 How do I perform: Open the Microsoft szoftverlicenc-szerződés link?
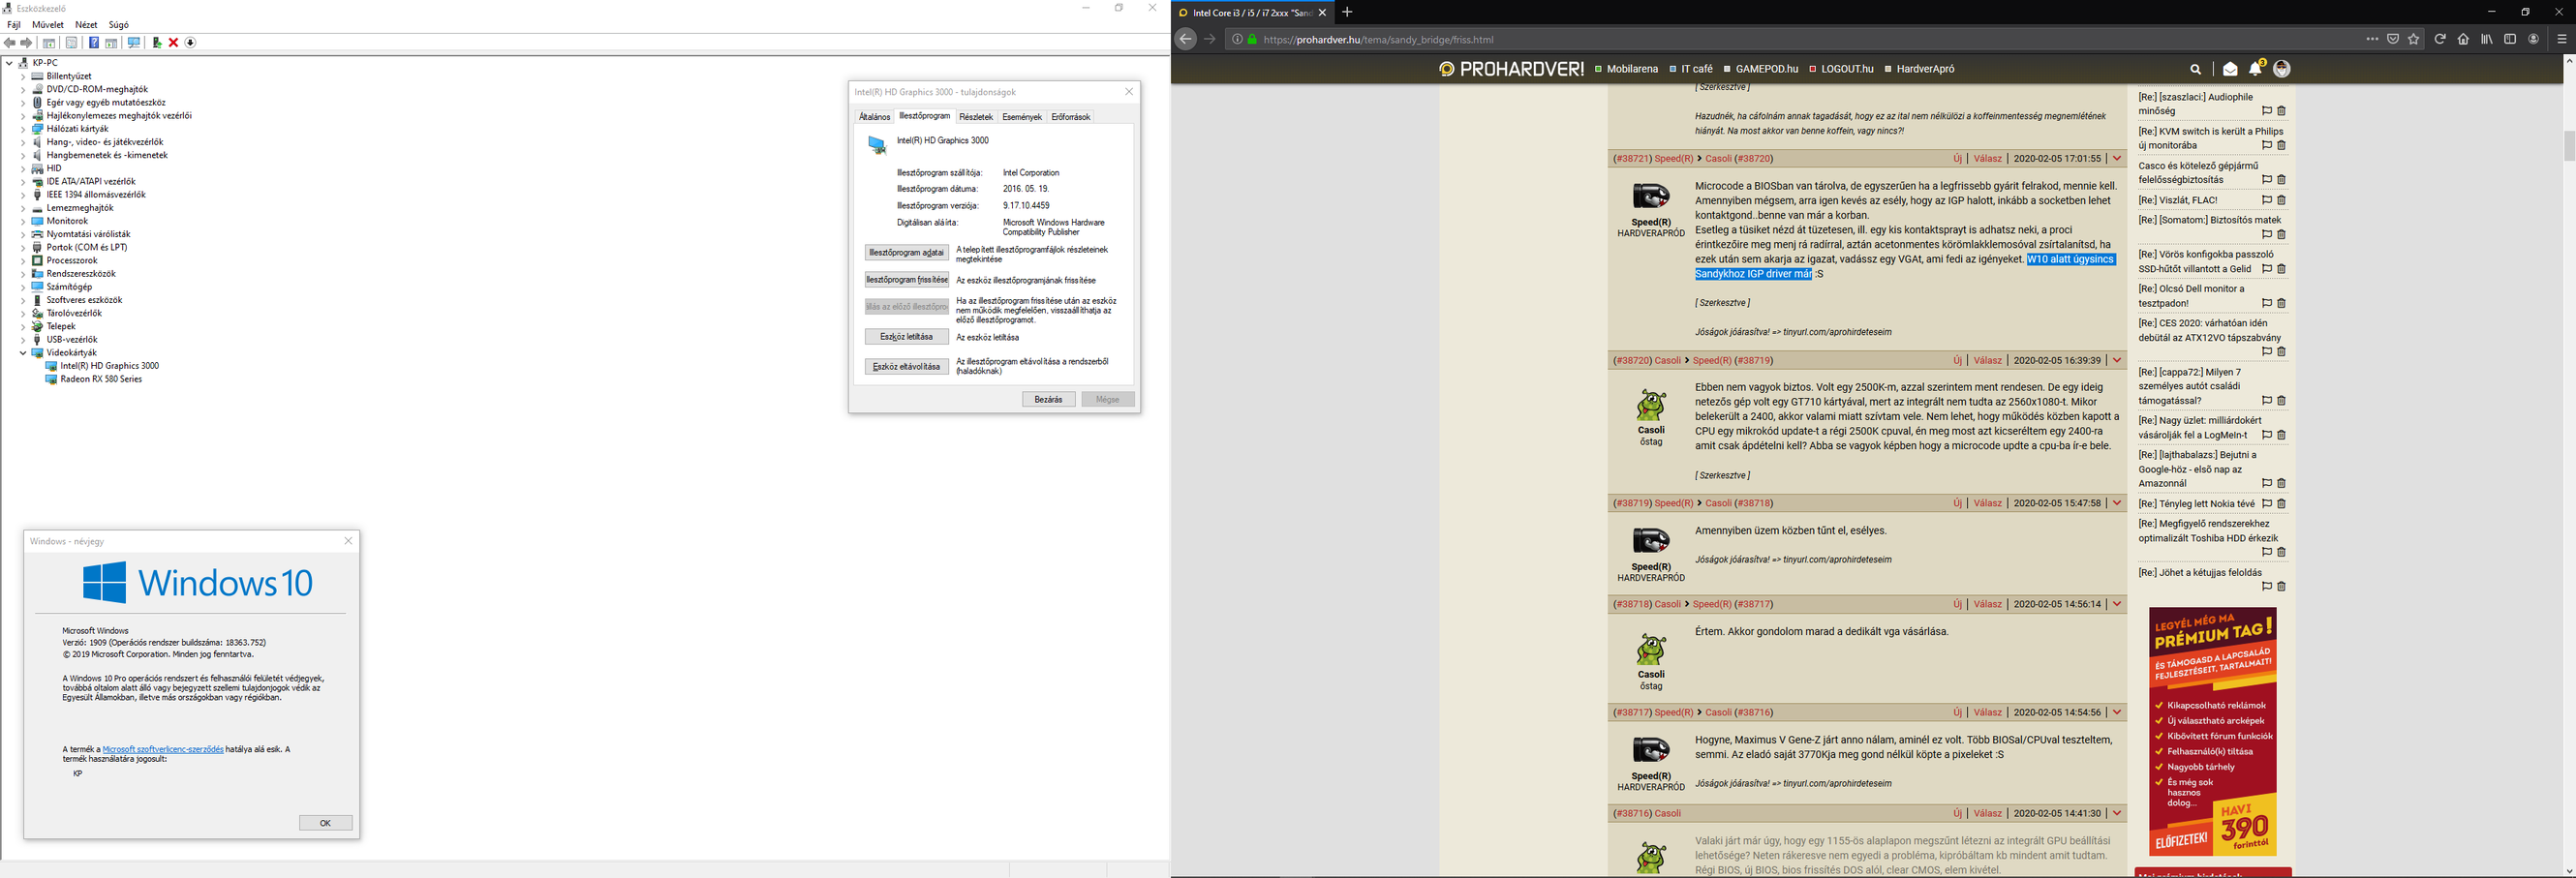[x=163, y=749]
